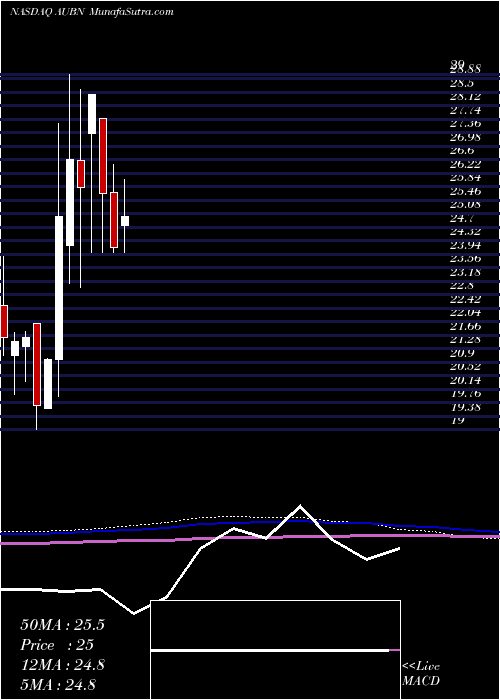Click the 25.46 price axis label
This screenshot has width=500, height=700.
click(465, 191)
